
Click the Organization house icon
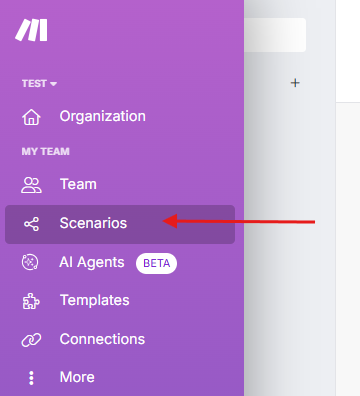(x=31, y=117)
